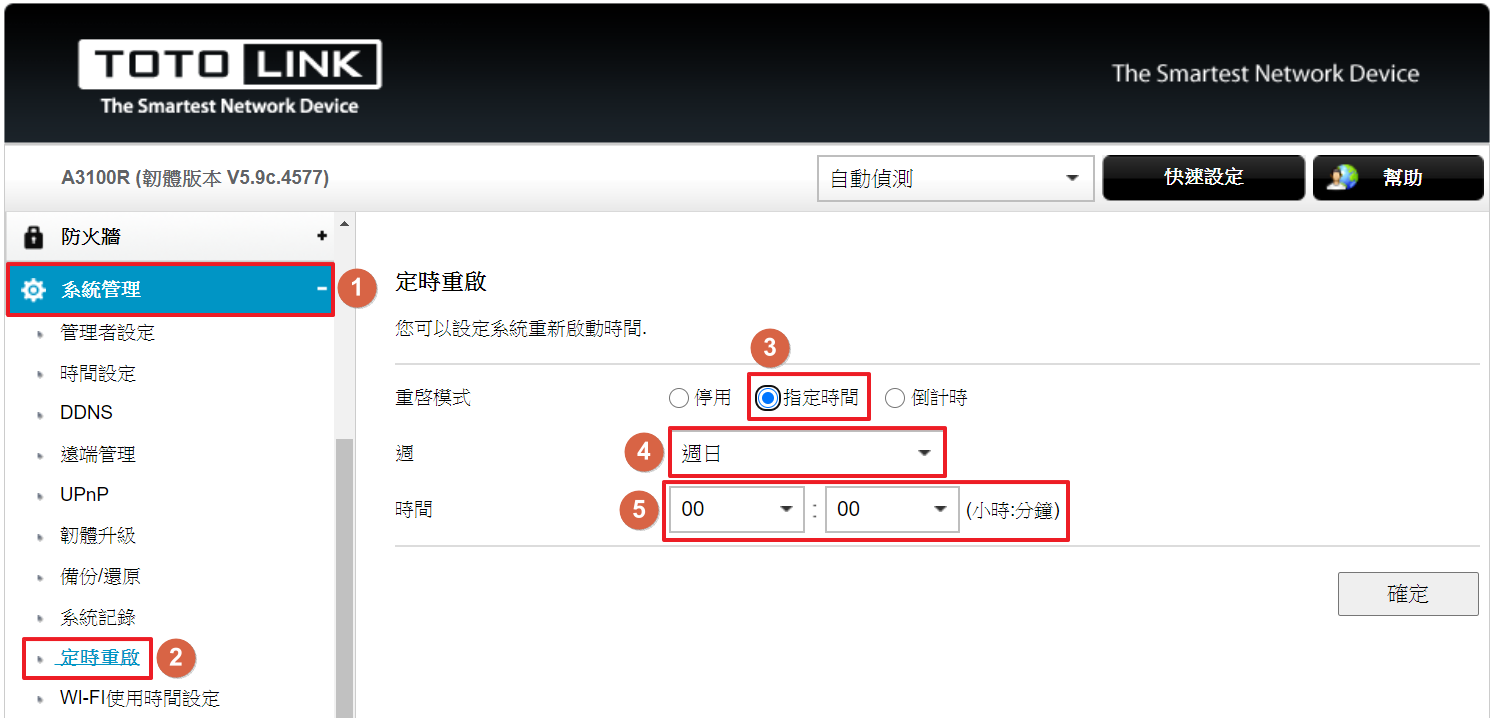The height and width of the screenshot is (718, 1496).
Task: Select the 倒計時 radio button
Action: (x=895, y=398)
